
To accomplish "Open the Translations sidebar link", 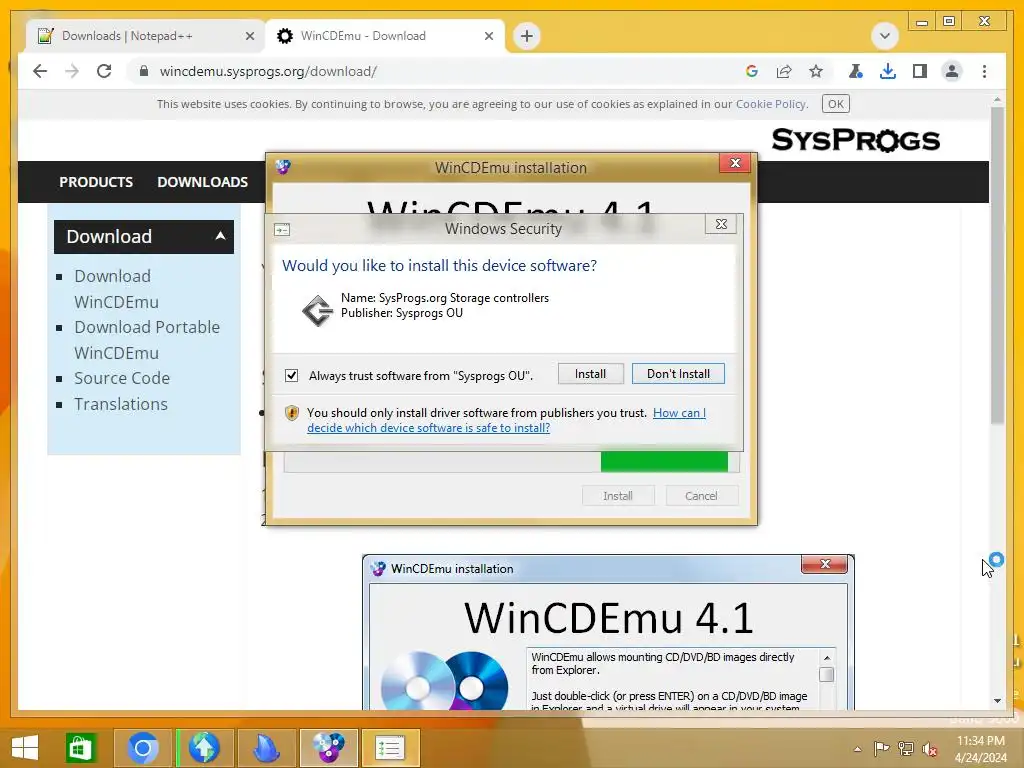I will 121,404.
